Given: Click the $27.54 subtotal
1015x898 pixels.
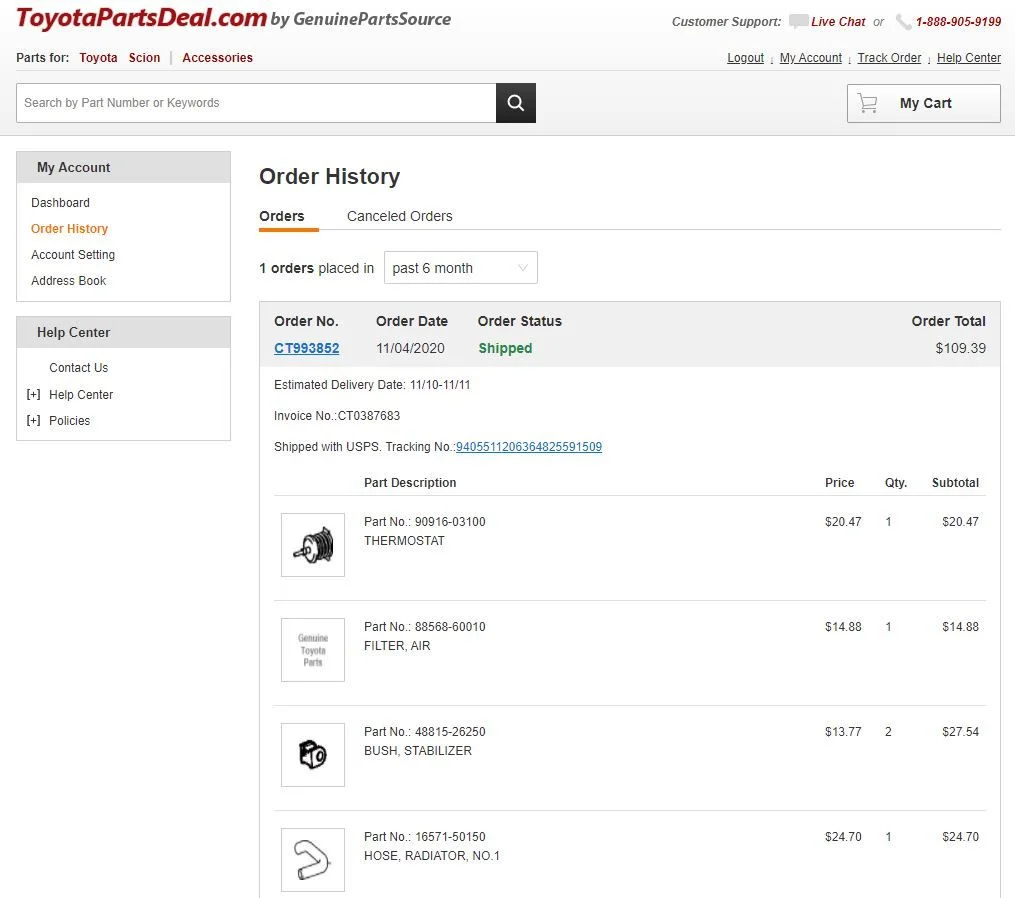Looking at the screenshot, I should tap(960, 732).
